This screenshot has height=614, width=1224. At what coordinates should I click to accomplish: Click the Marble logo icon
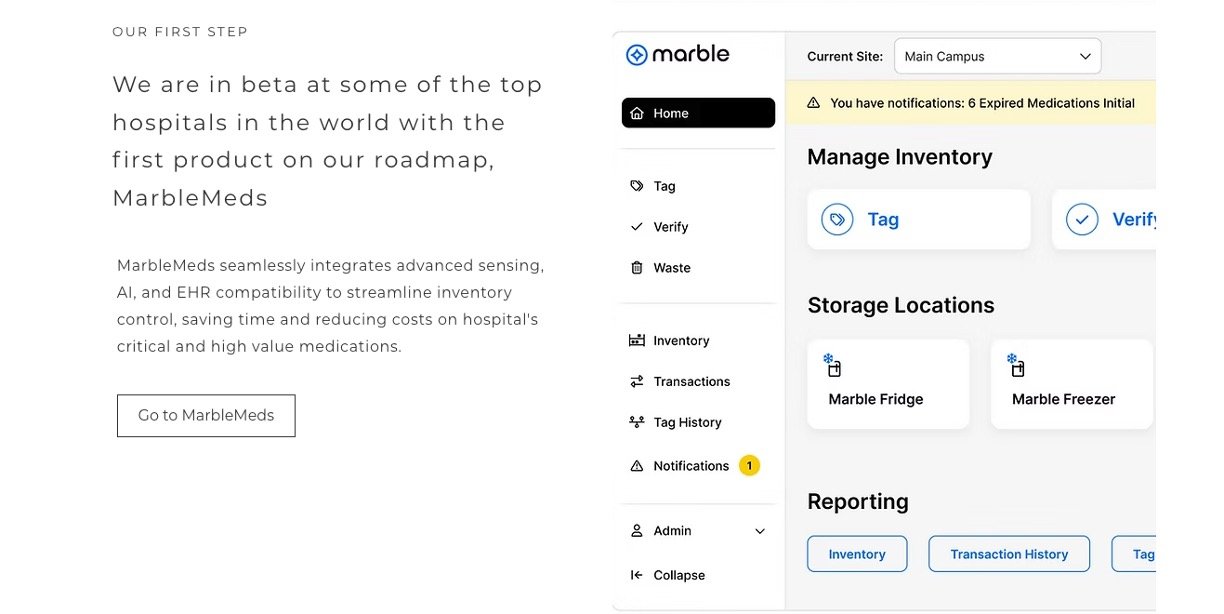[637, 55]
